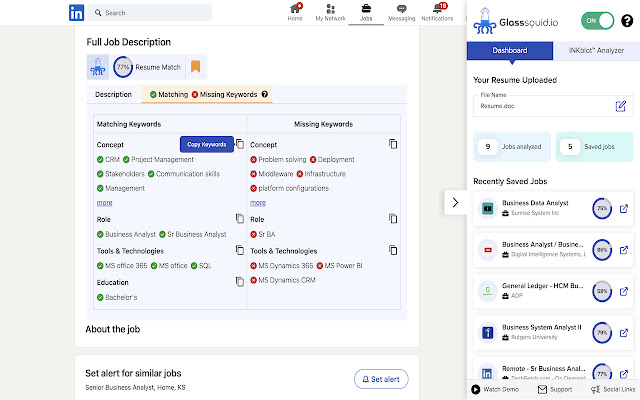Screen dimensions: 640x400
Task: Expand more matching Concept keywords
Action: pos(104,202)
